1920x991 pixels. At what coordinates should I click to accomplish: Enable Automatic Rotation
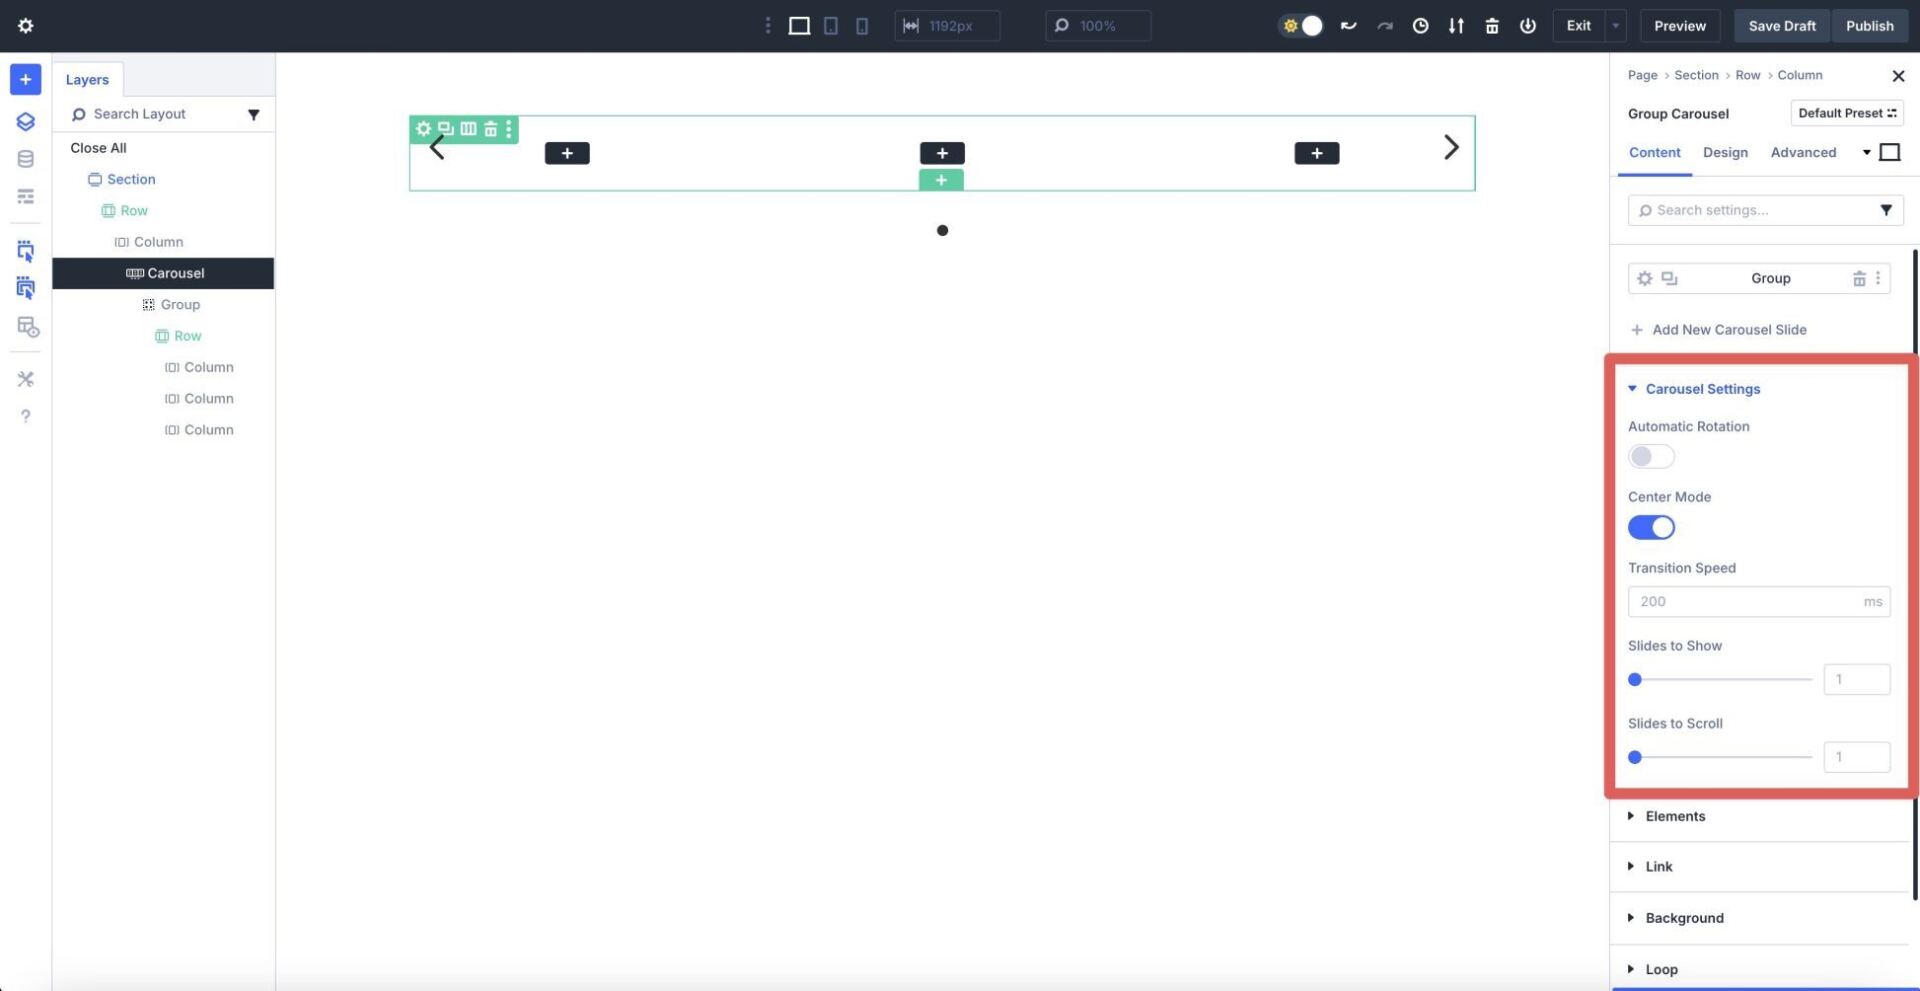click(x=1650, y=456)
